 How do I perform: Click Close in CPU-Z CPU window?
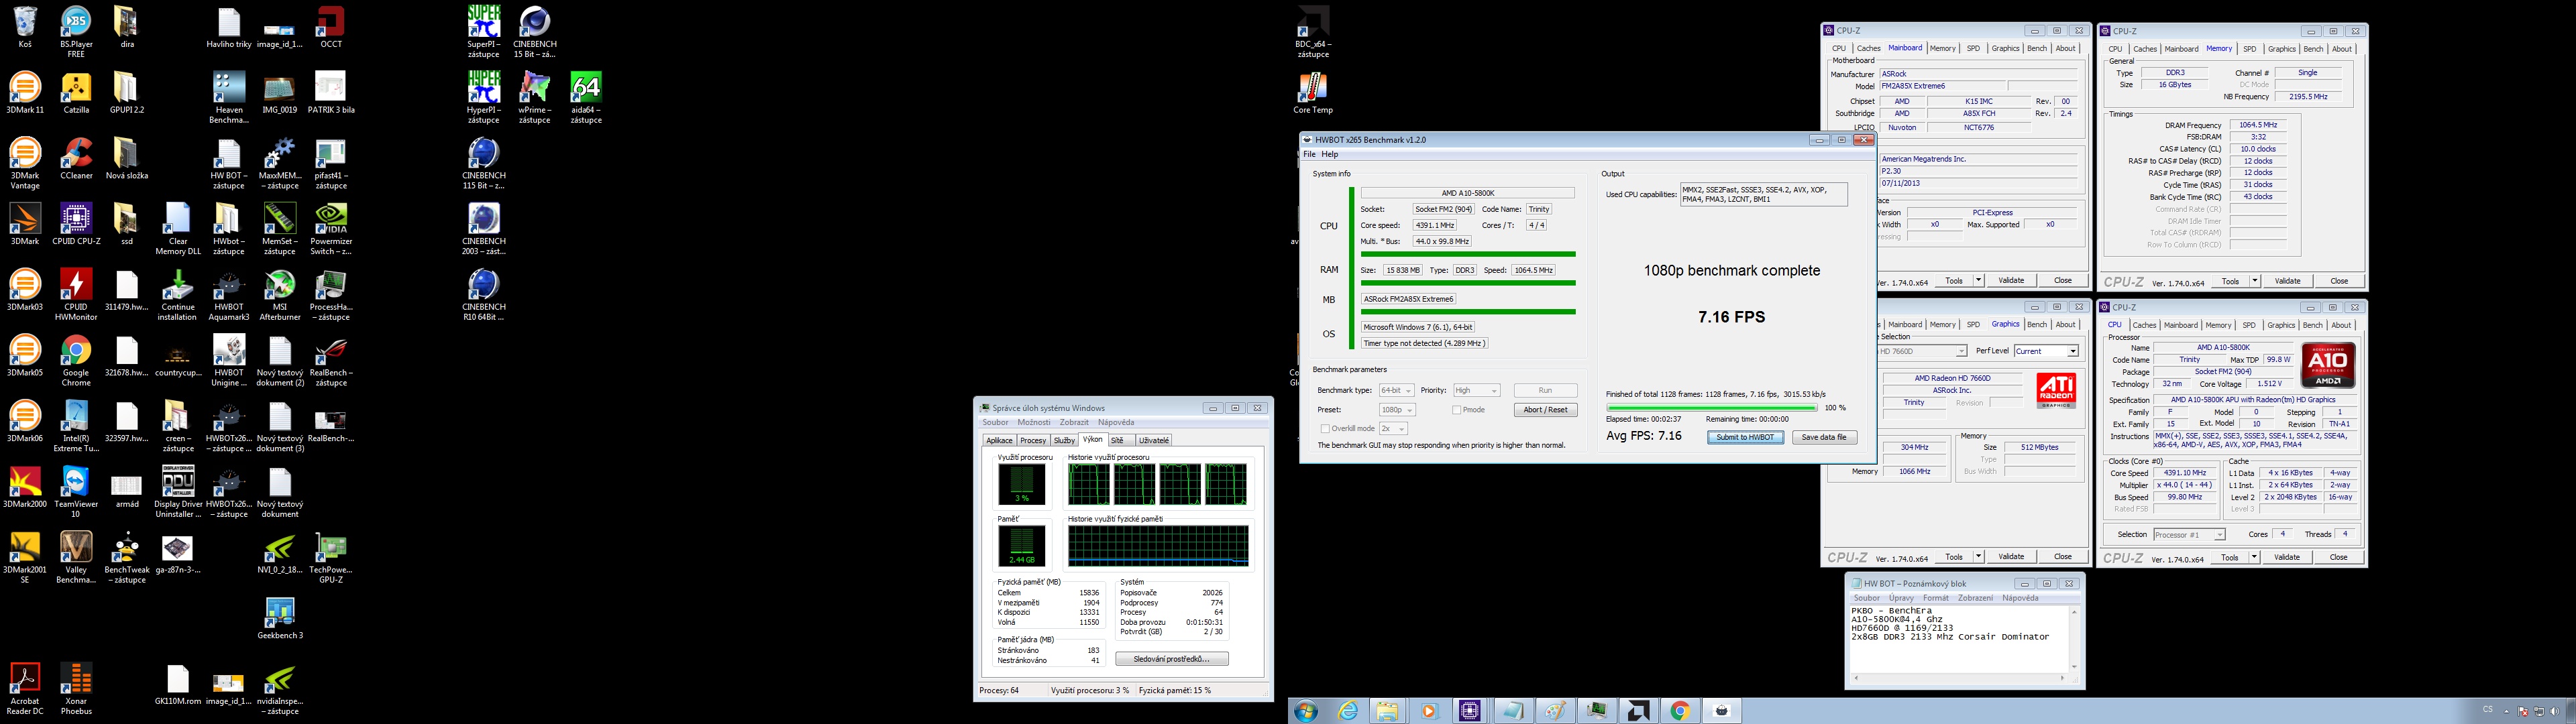pos(2338,558)
